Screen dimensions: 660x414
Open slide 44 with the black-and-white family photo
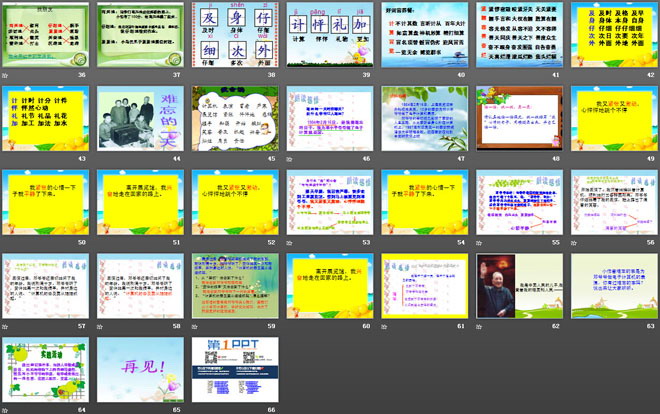140,118
